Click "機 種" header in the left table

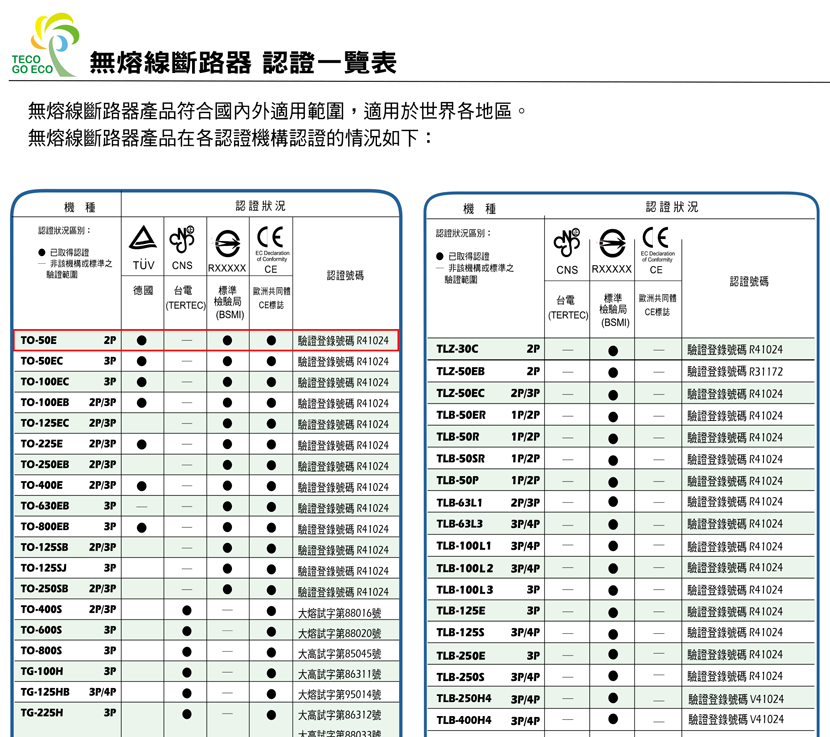pos(79,207)
